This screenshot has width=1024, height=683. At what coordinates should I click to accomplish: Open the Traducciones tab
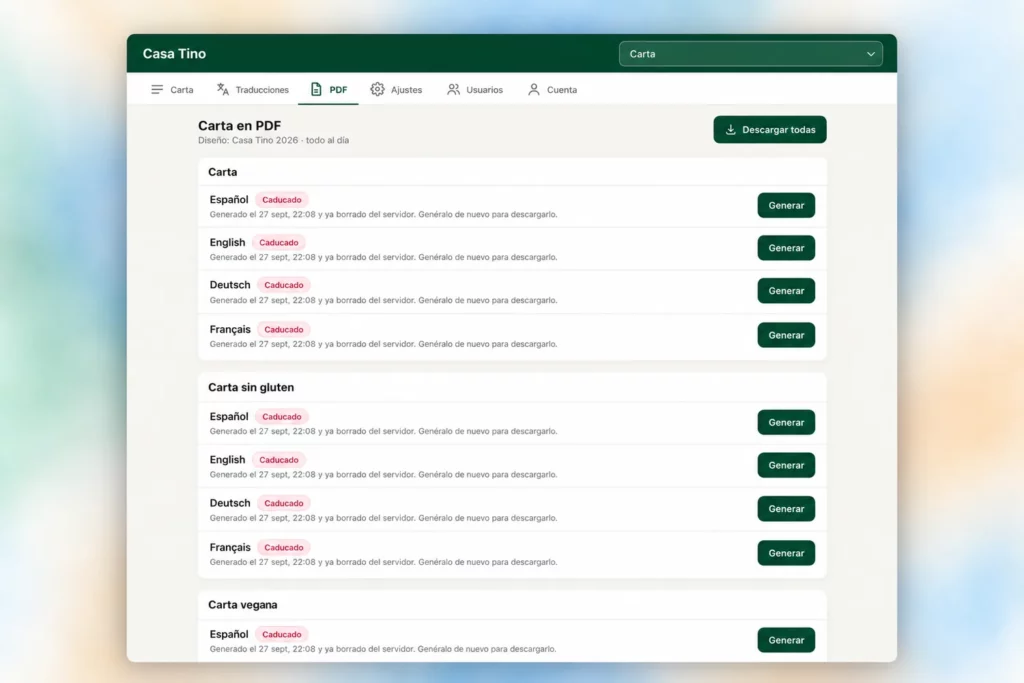point(253,89)
